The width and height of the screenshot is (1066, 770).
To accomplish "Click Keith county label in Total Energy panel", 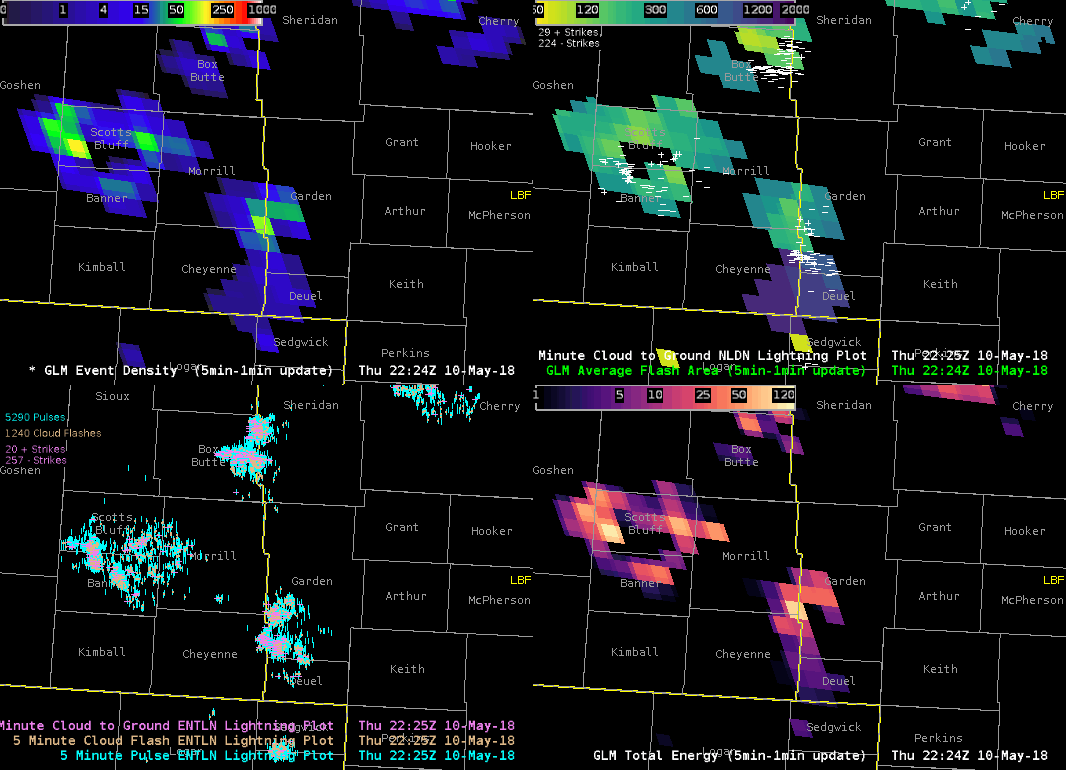I will (x=940, y=669).
